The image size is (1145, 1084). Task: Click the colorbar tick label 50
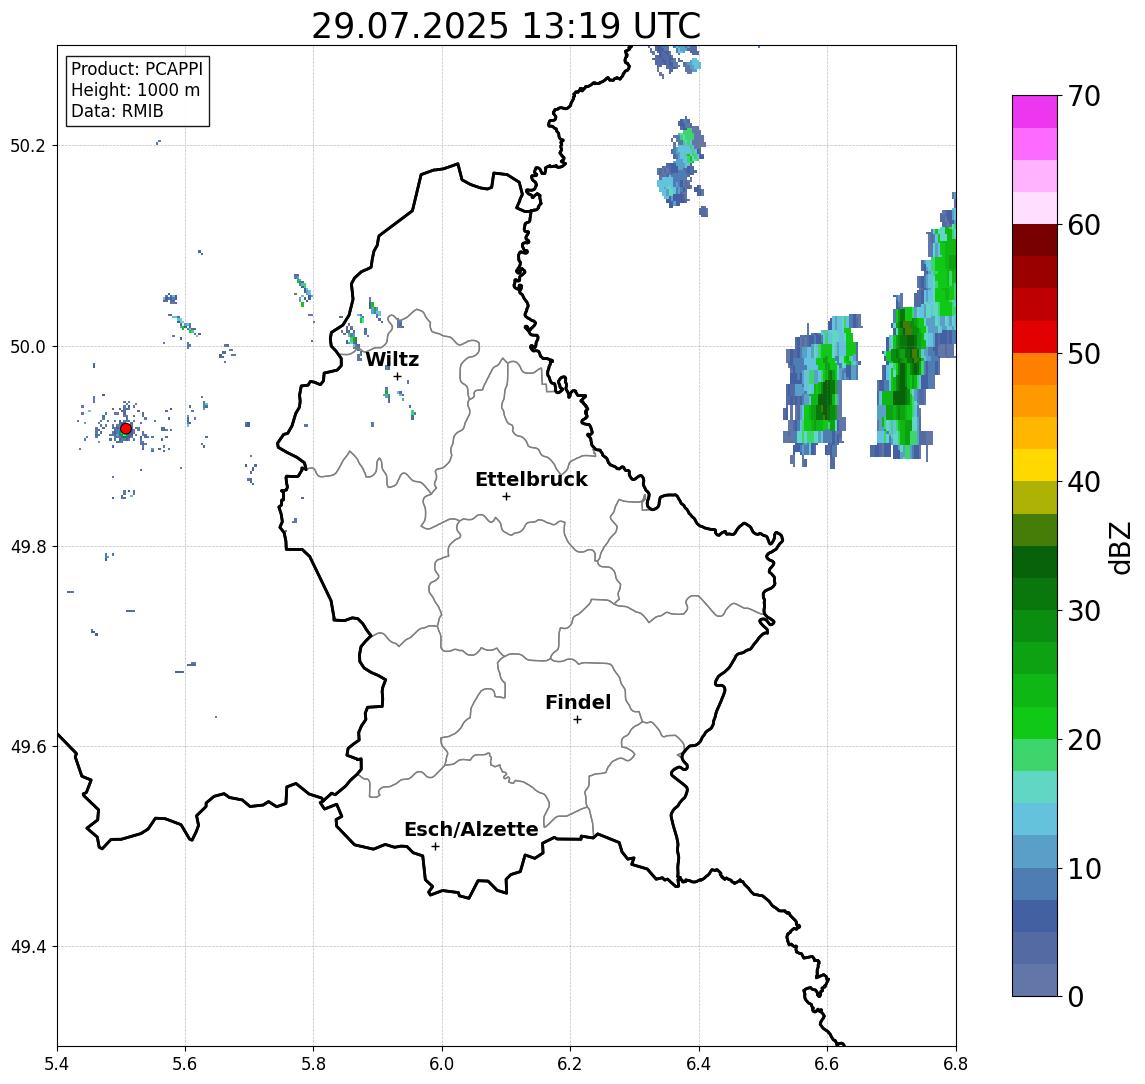coord(1084,354)
